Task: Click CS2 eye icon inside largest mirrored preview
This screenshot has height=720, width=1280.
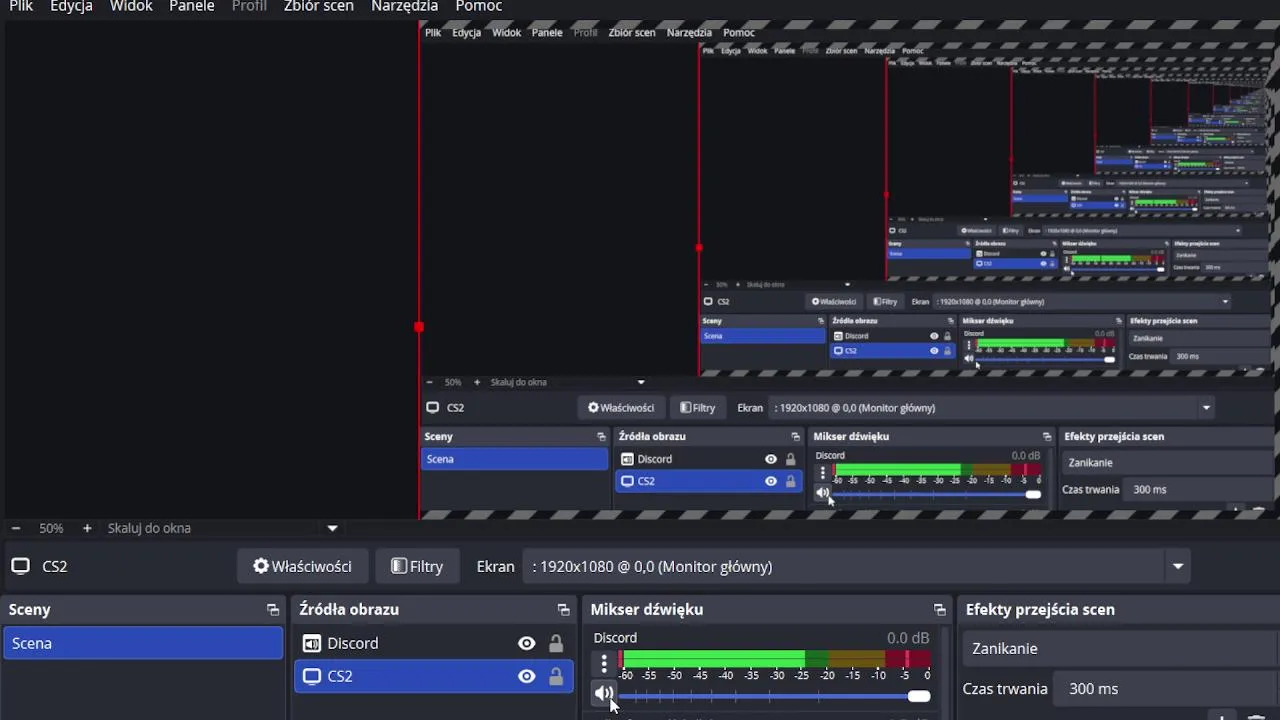Action: tap(770, 481)
